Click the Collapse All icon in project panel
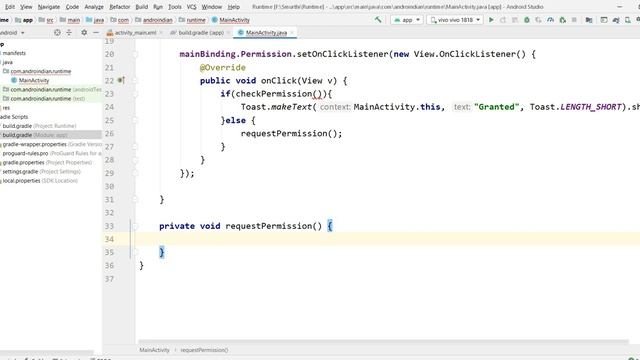Viewport: 640px width, 360px height. (x=69, y=32)
